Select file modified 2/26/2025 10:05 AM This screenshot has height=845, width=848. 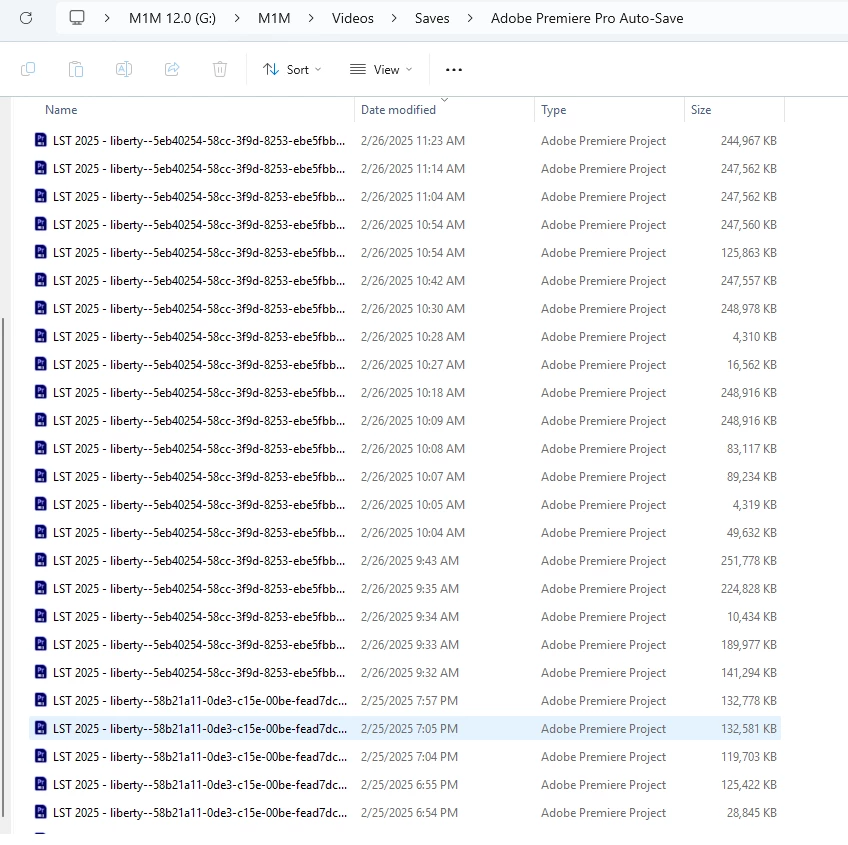click(x=405, y=505)
